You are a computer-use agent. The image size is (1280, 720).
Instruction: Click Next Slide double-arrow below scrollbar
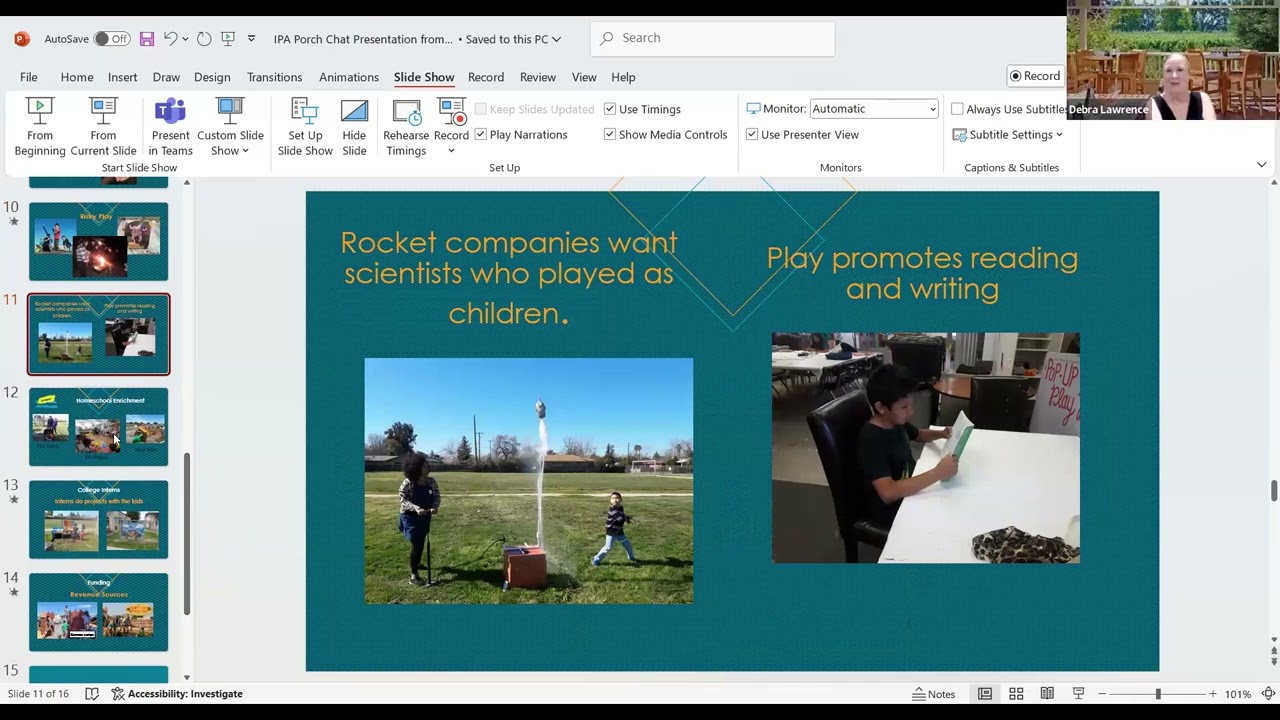[x=1274, y=661]
